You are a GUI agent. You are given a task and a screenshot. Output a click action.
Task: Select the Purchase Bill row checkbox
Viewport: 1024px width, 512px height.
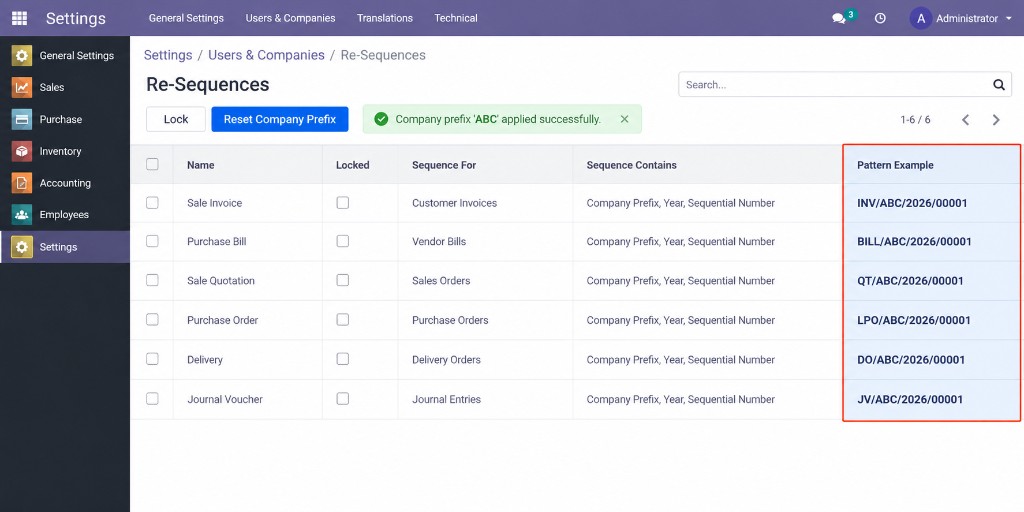152,241
